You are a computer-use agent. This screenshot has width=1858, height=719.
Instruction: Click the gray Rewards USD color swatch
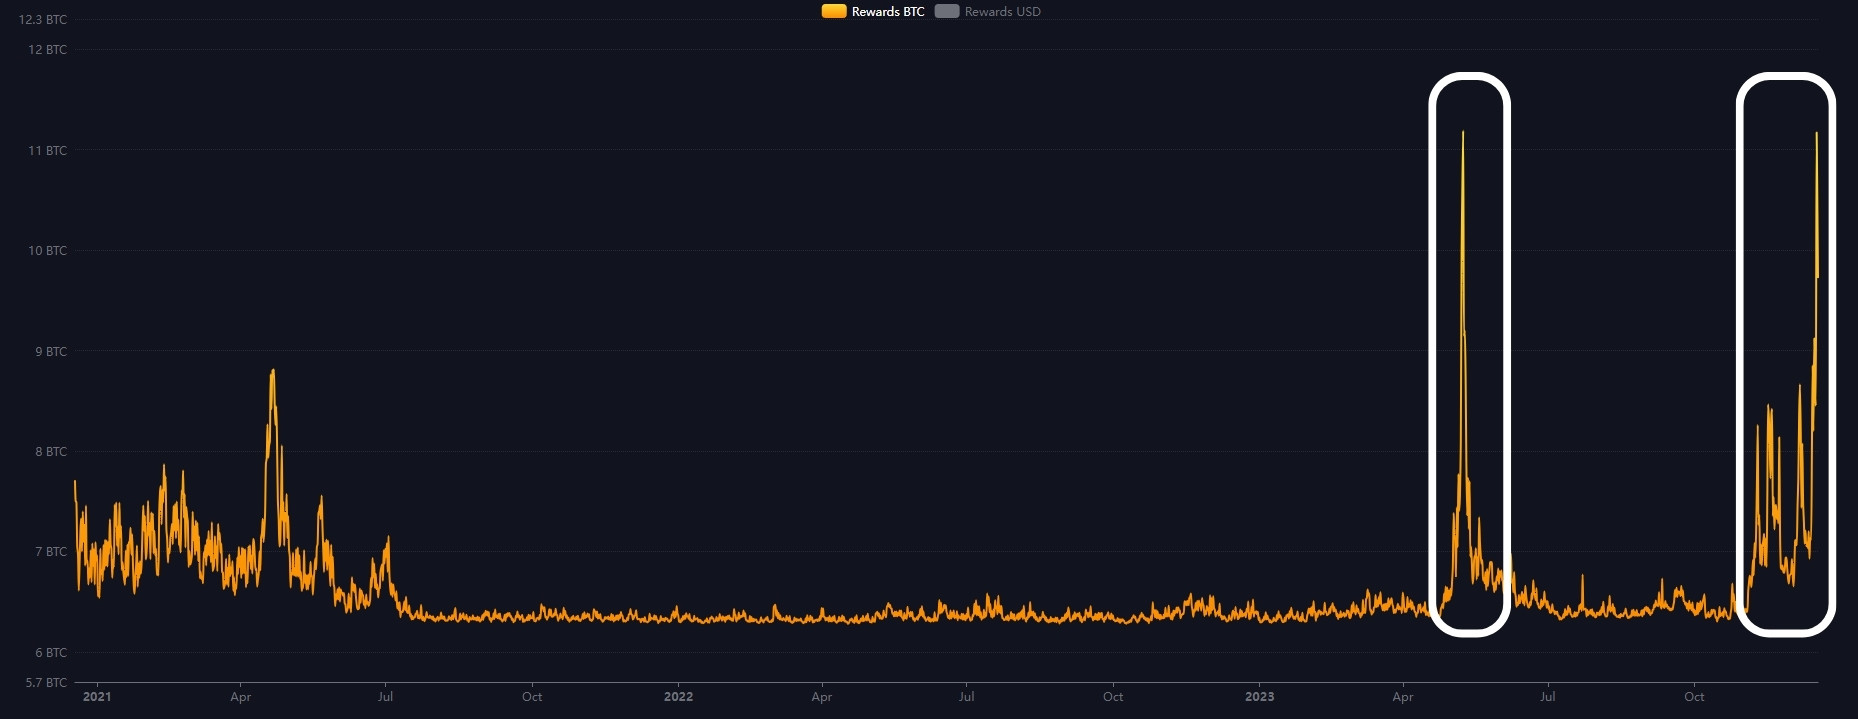[947, 12]
